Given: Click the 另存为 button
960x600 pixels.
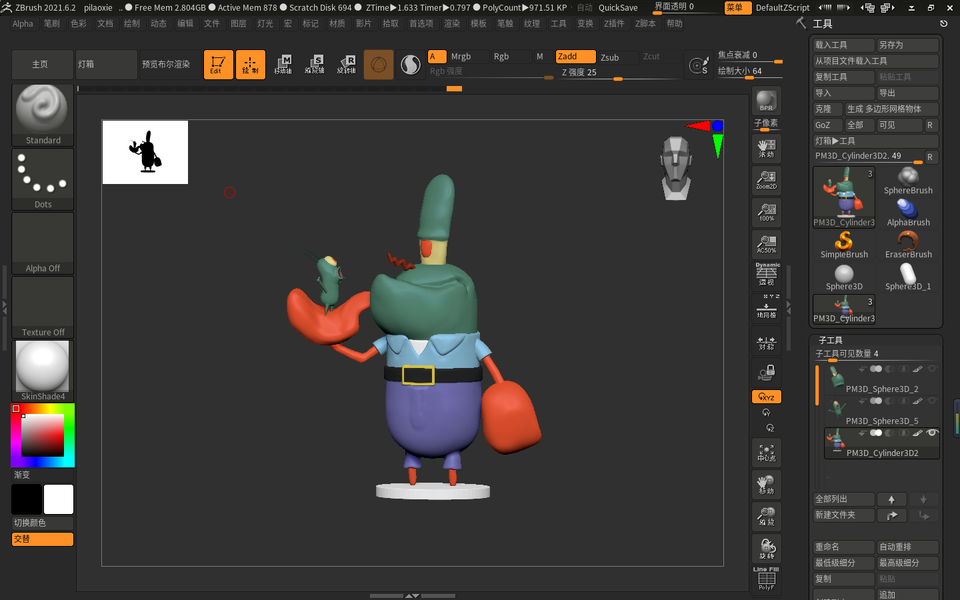Looking at the screenshot, I should (907, 45).
